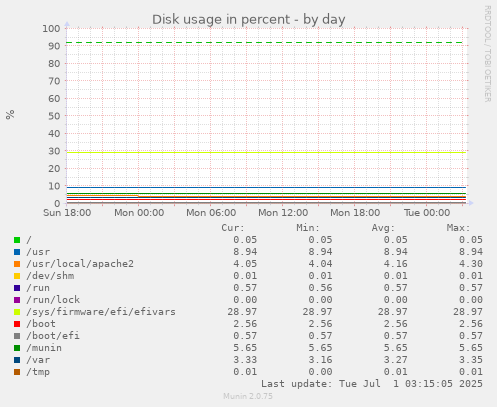Screen dimensions: 497x407
Task: Select the /sys/firmware/efi/efivars legend label
Action: [x=101, y=312]
